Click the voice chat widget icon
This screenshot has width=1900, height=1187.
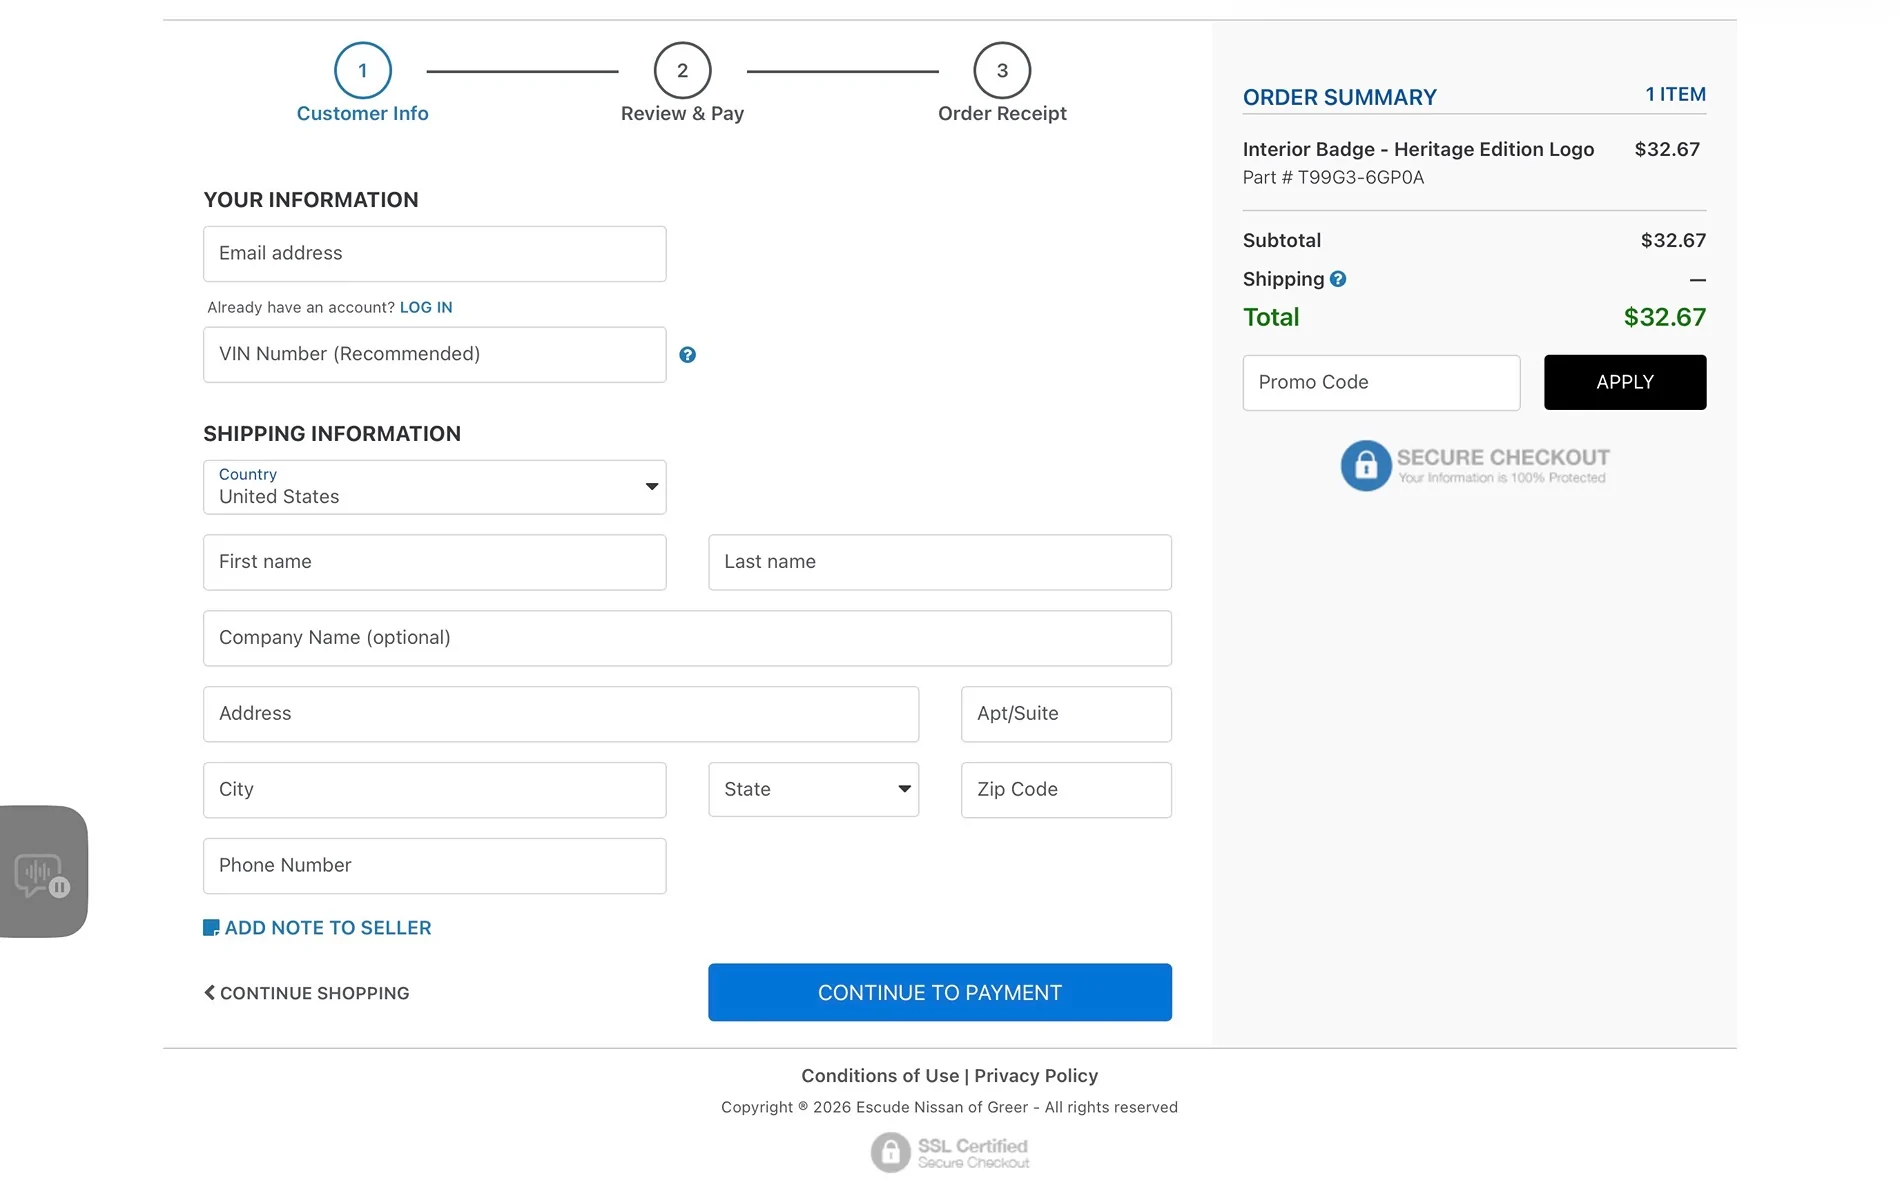coord(42,875)
